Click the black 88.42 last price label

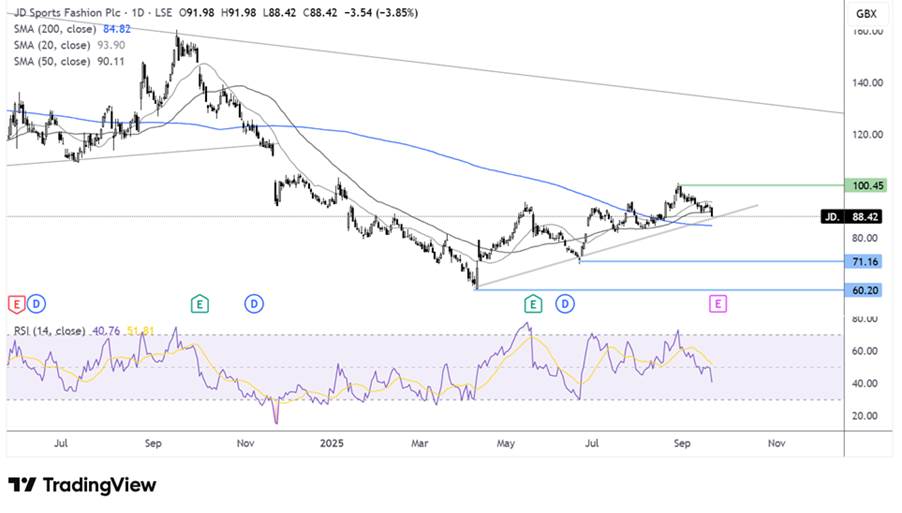click(865, 217)
